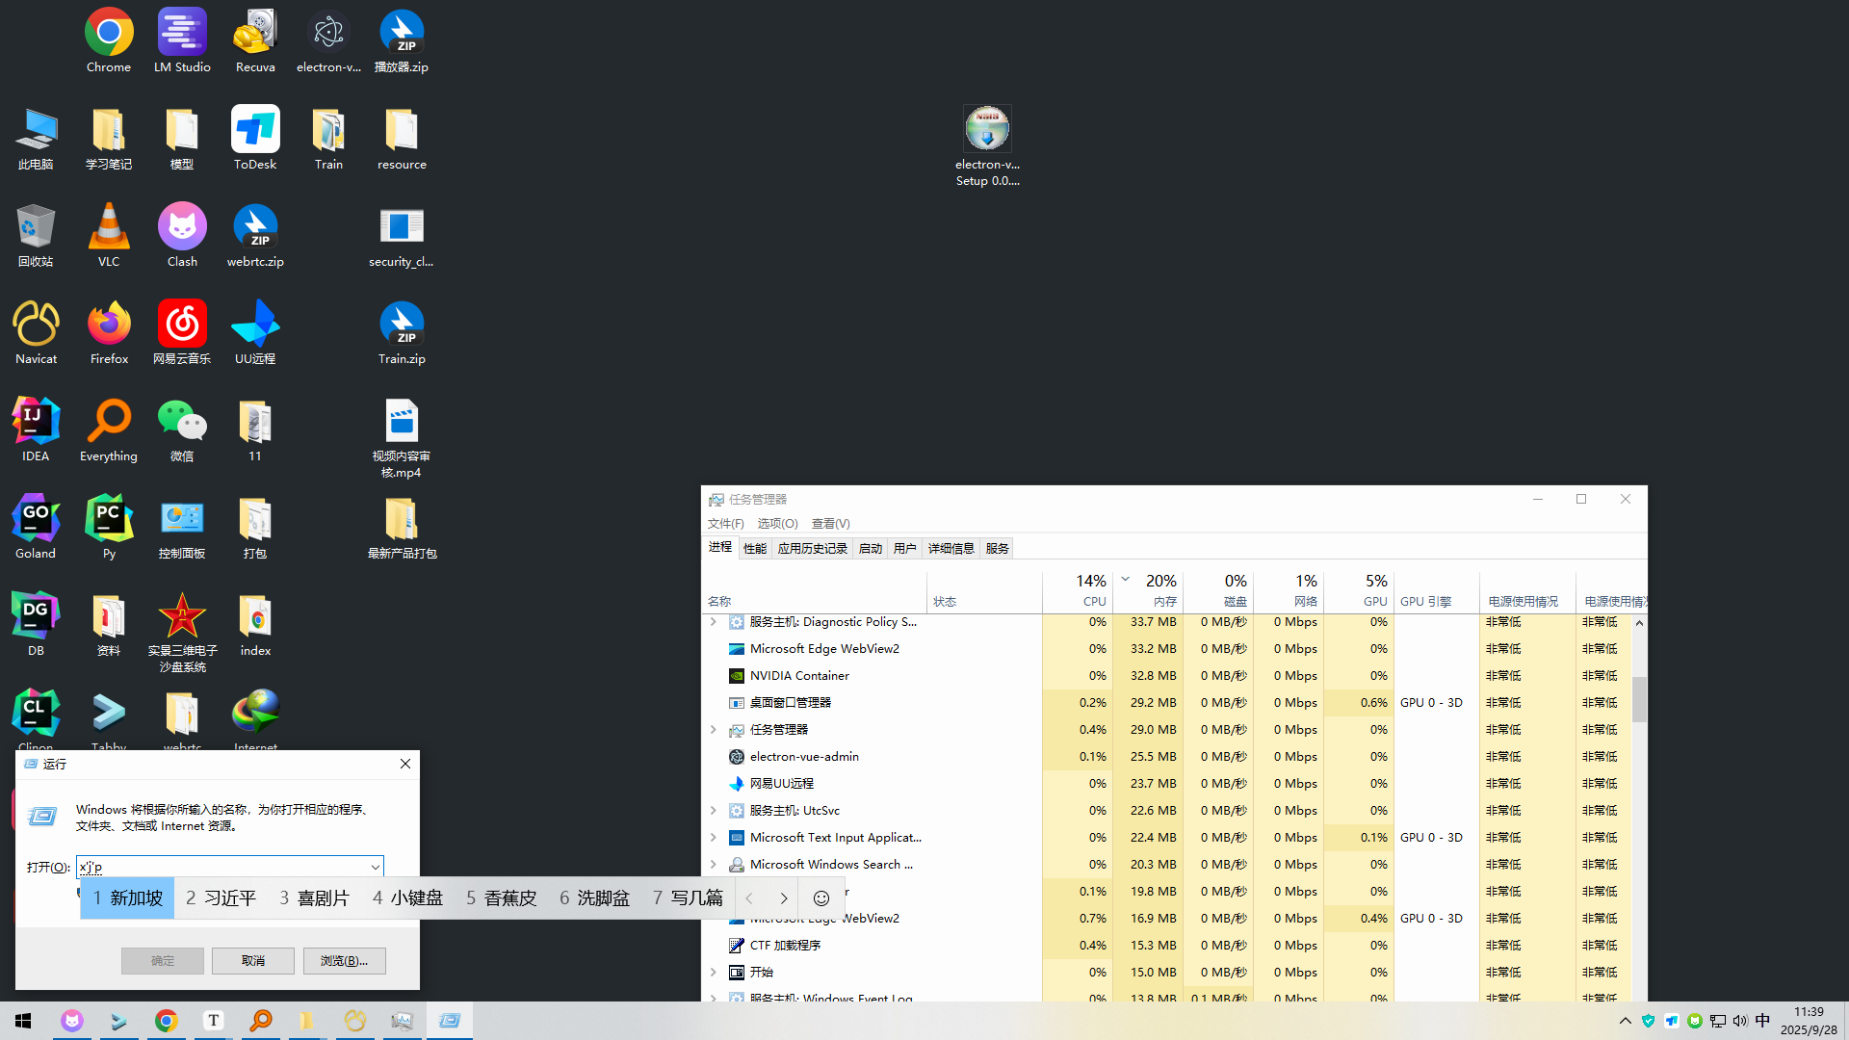Open the Navicat desktop icon
Image resolution: width=1849 pixels, height=1040 pixels.
point(36,332)
